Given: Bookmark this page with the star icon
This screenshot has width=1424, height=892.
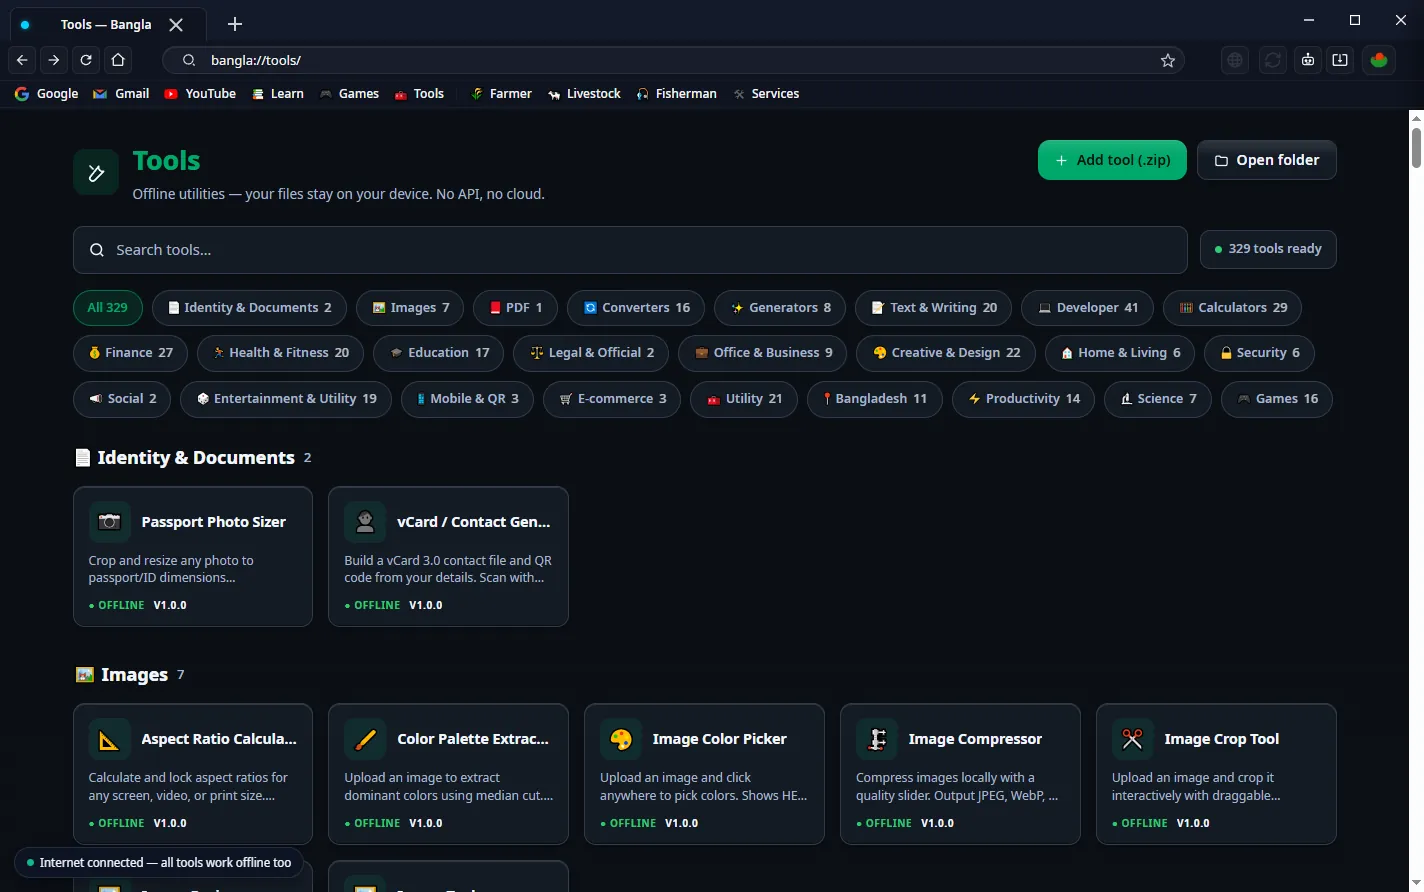Looking at the screenshot, I should (x=1167, y=60).
